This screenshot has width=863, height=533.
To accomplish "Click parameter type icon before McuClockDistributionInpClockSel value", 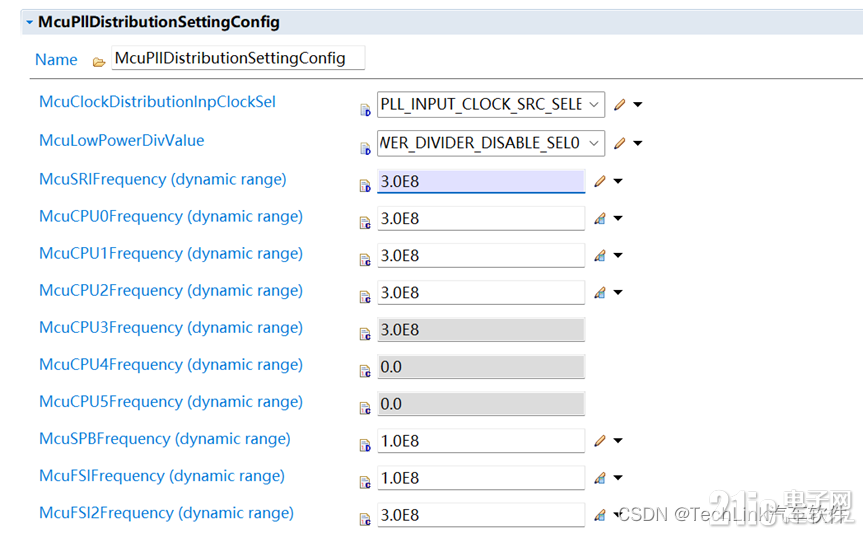I will (x=365, y=110).
